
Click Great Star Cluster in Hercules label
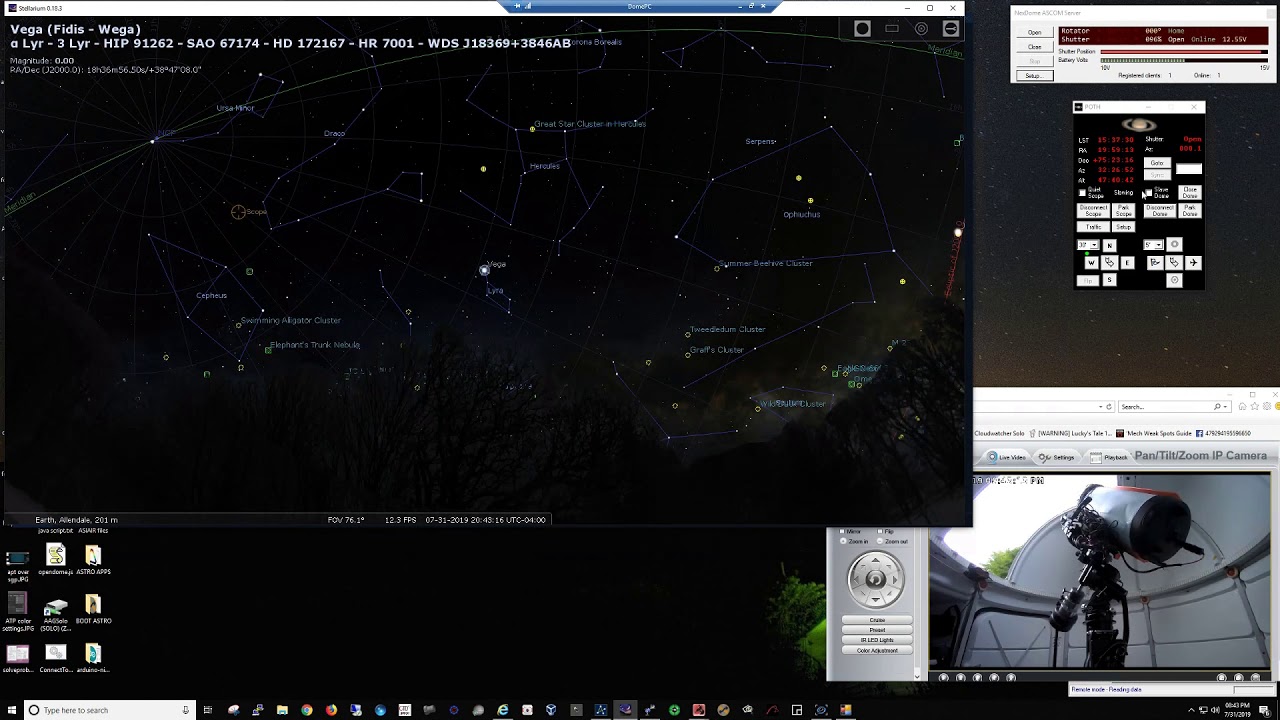pos(590,124)
